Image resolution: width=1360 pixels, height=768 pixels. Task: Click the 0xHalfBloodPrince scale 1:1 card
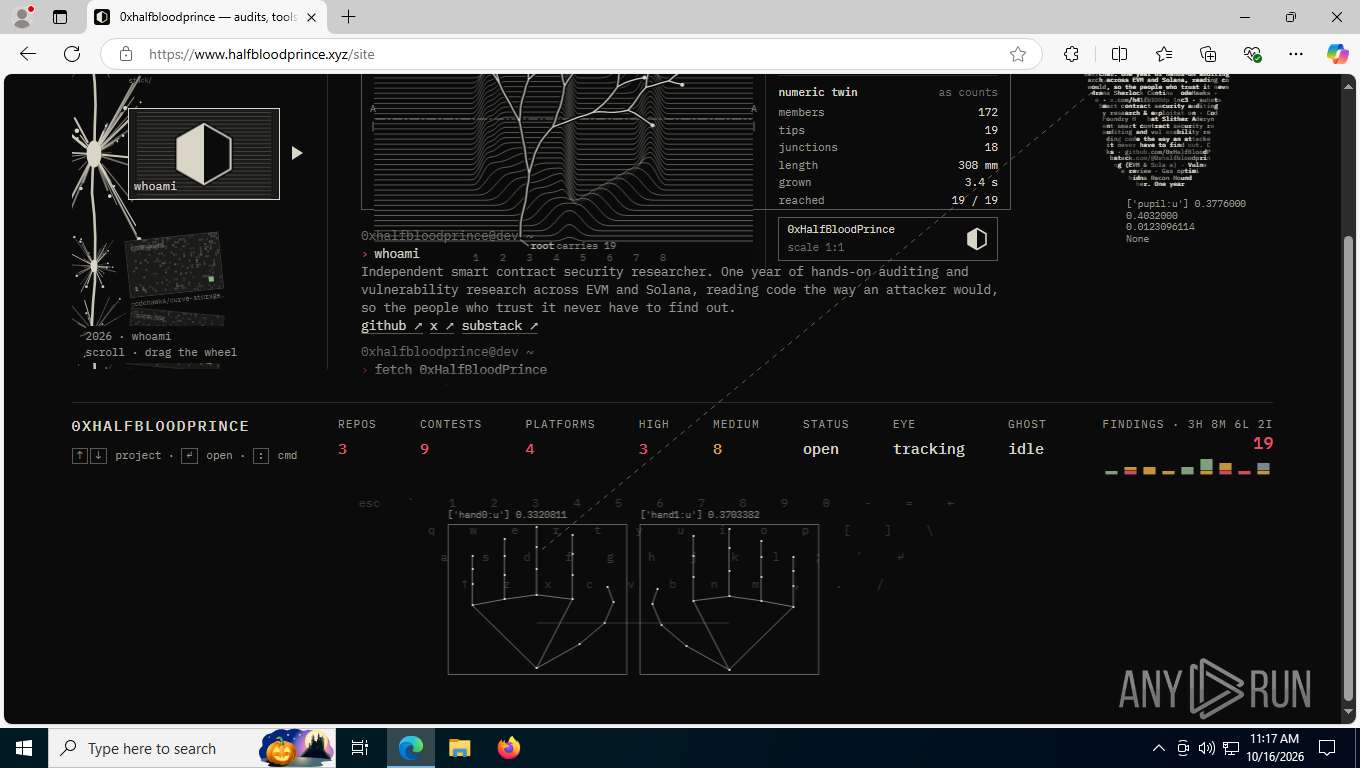coord(888,238)
